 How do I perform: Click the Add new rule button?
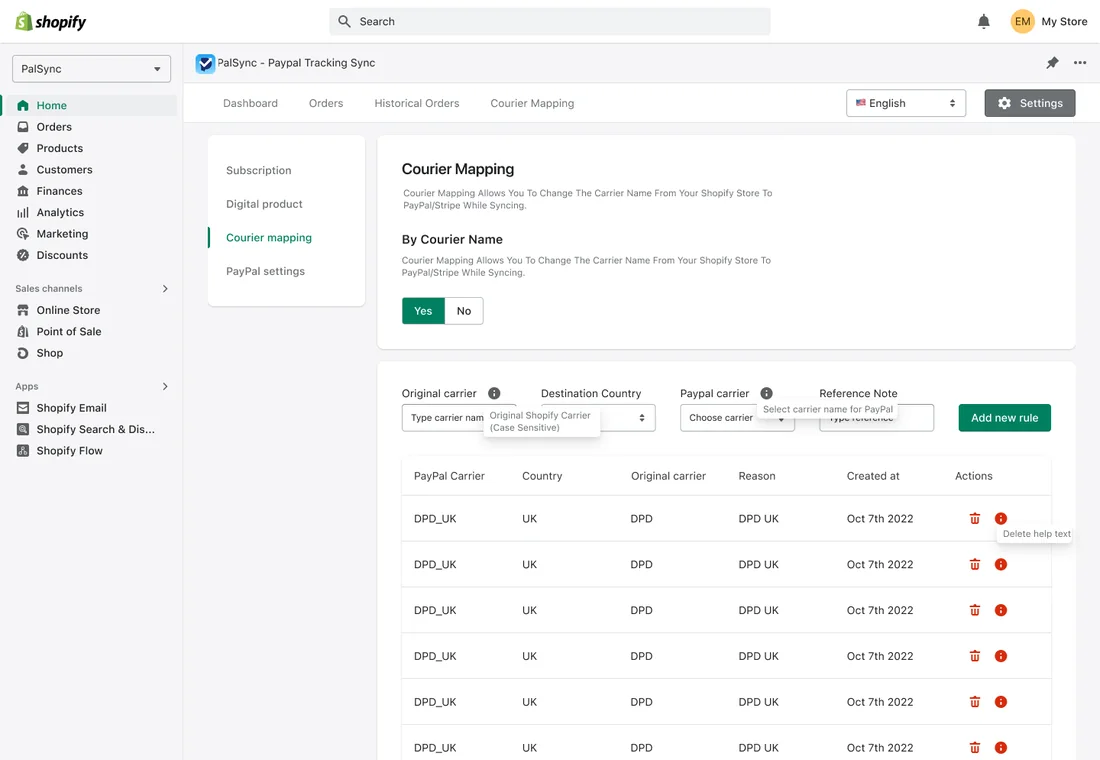click(x=1004, y=418)
